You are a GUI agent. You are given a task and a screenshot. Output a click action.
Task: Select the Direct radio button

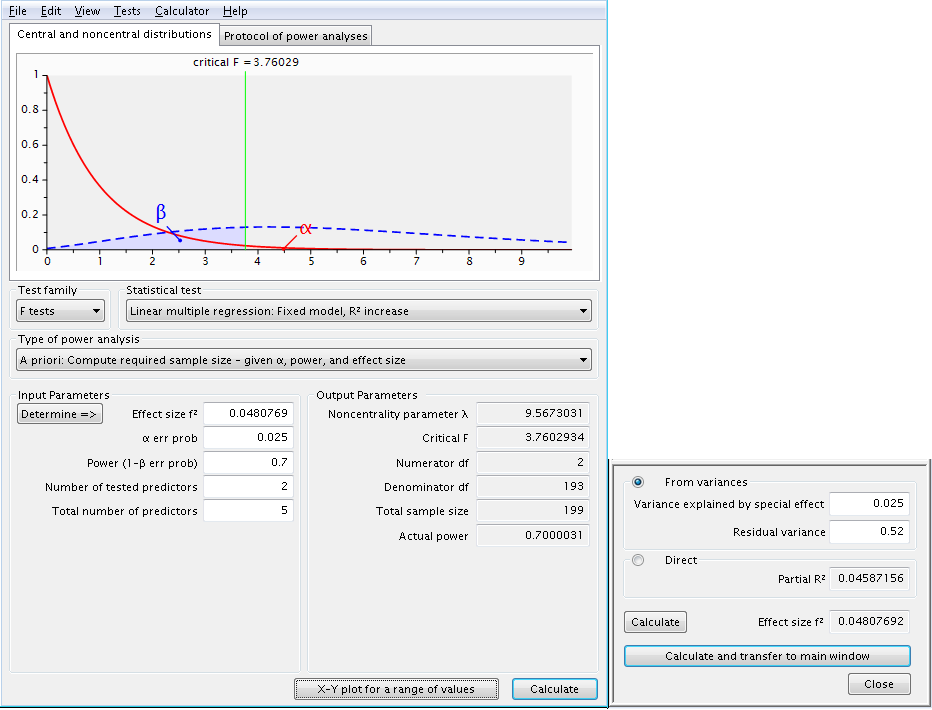(637, 560)
